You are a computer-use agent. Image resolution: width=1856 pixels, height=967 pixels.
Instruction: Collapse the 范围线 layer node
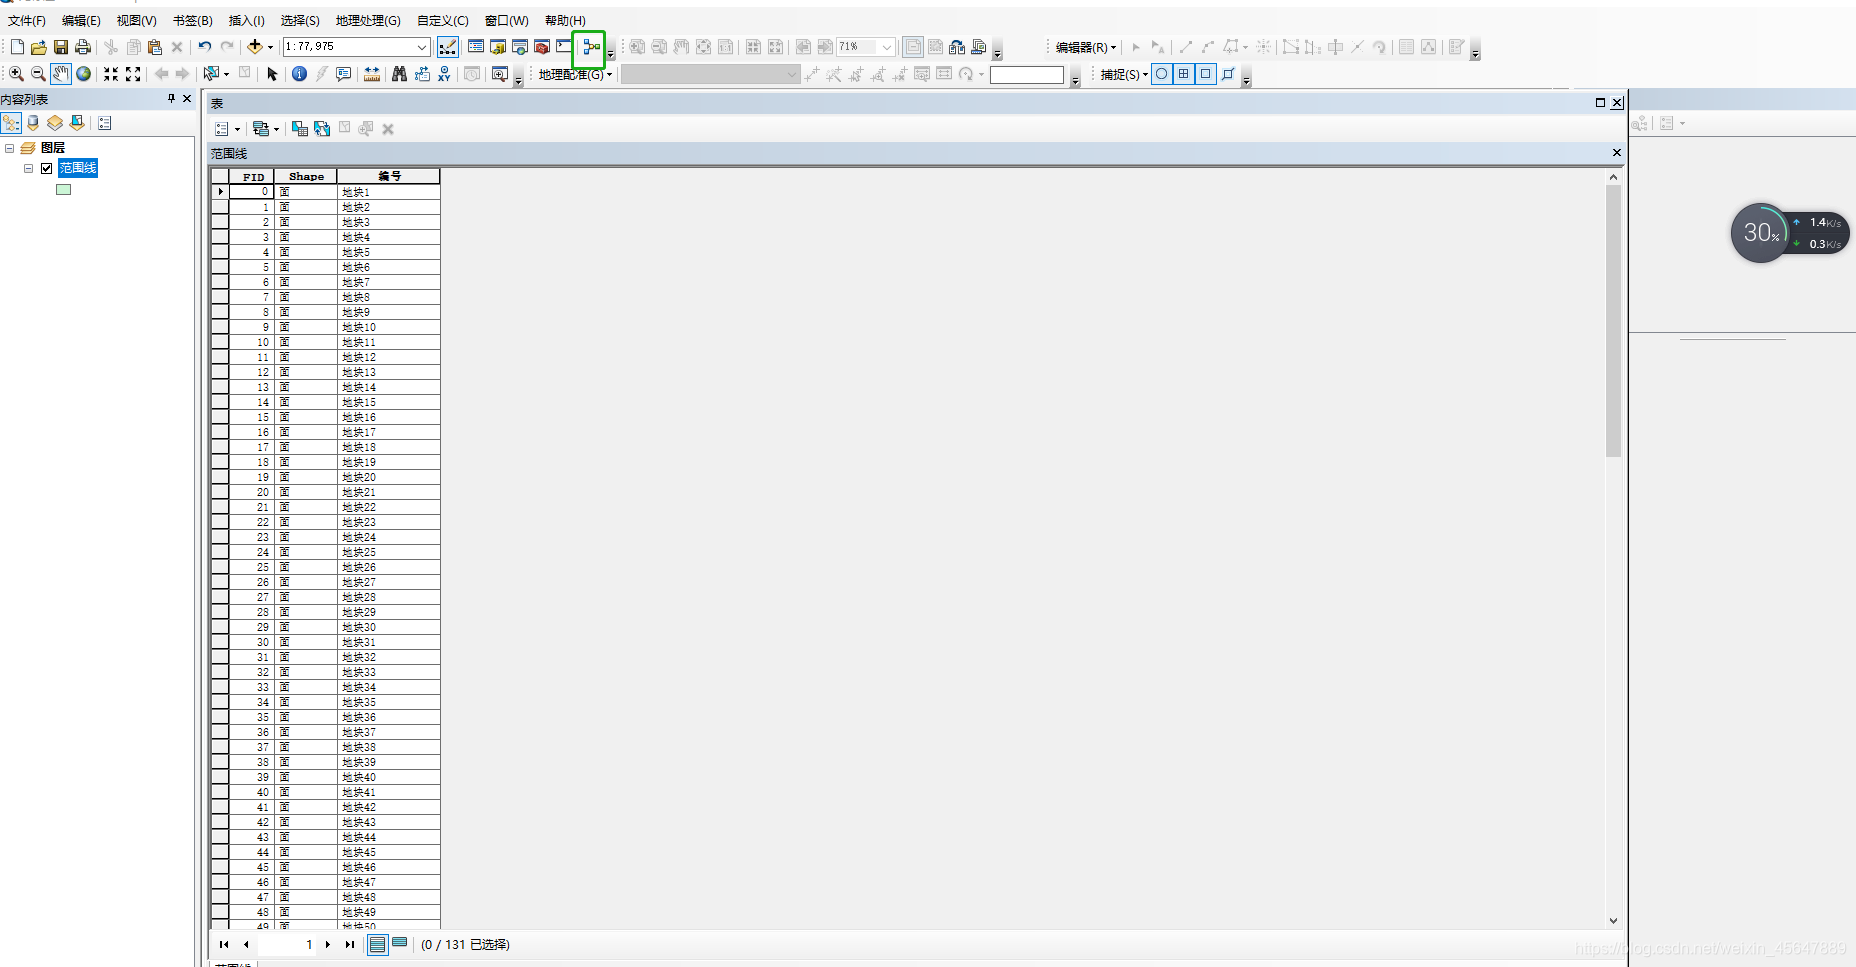point(28,168)
